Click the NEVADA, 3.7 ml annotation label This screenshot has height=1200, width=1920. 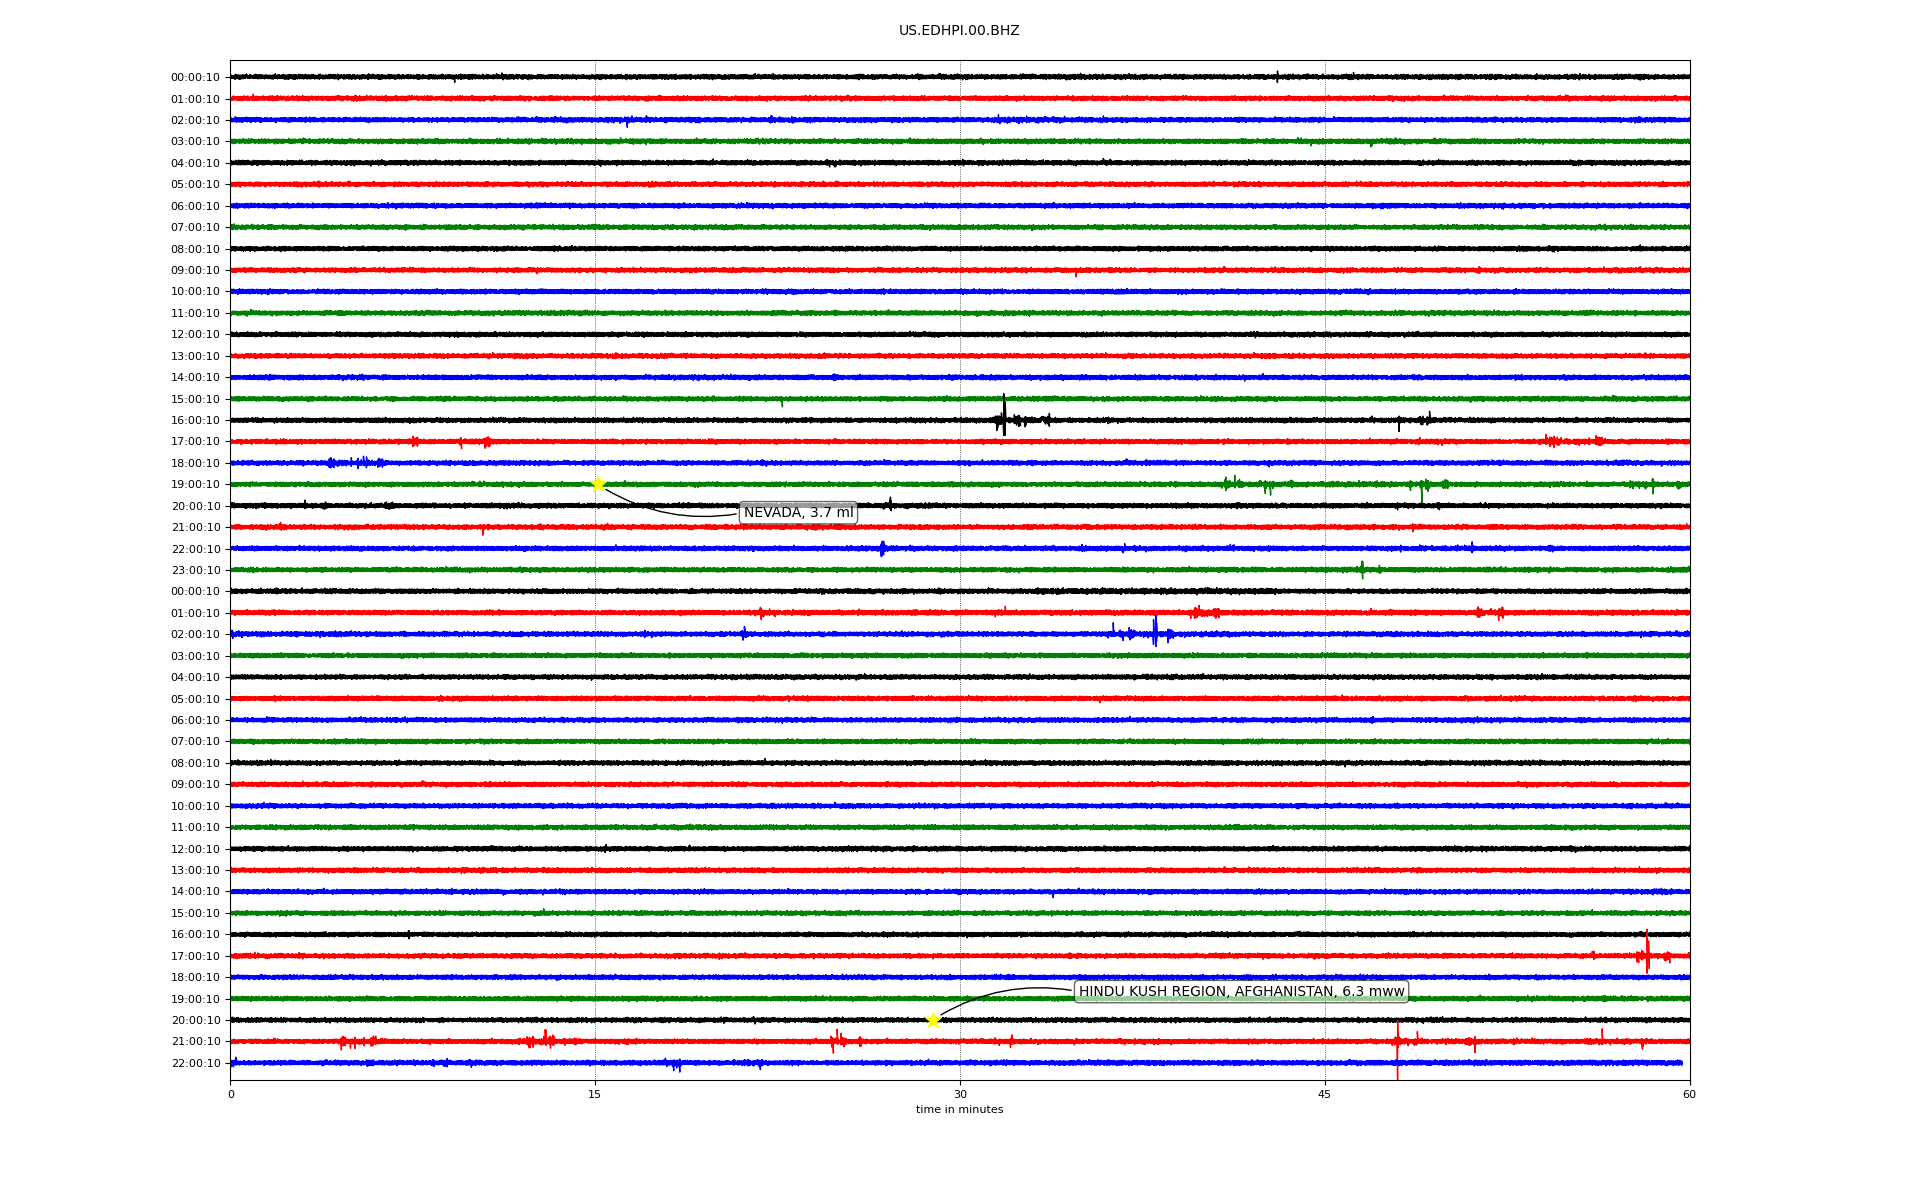tap(798, 513)
